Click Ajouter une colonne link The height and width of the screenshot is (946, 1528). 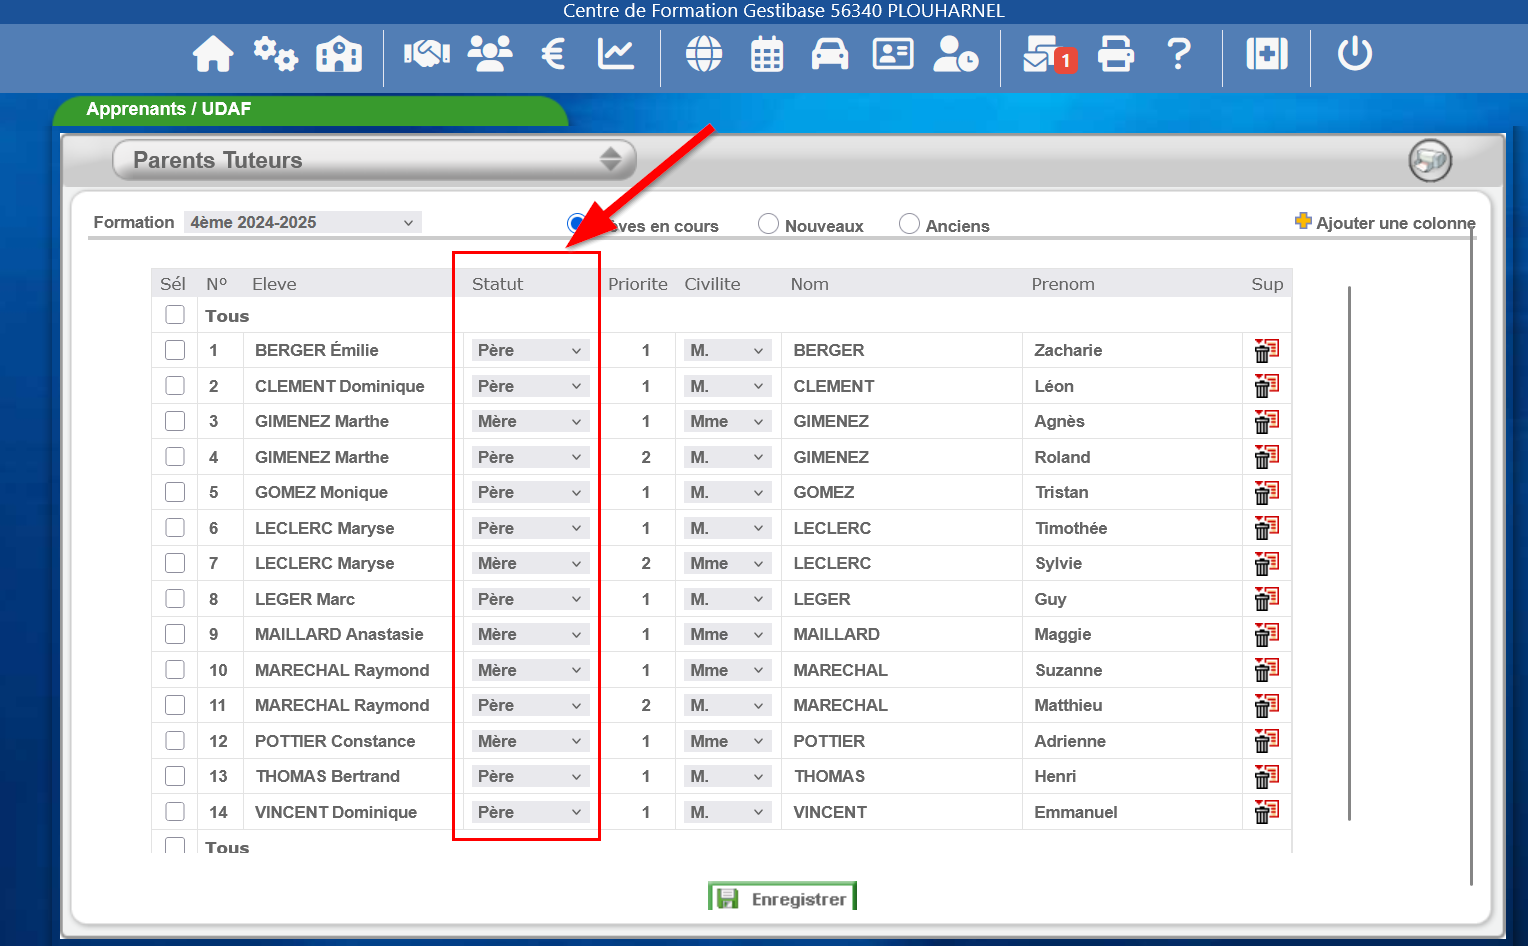[1385, 222]
